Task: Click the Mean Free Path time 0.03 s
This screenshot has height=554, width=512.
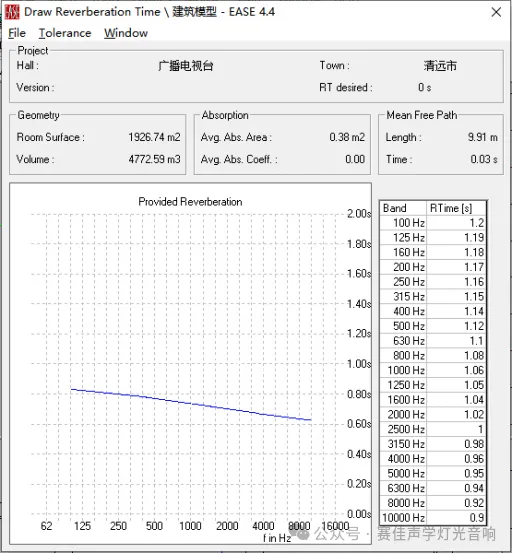Action: tap(484, 159)
